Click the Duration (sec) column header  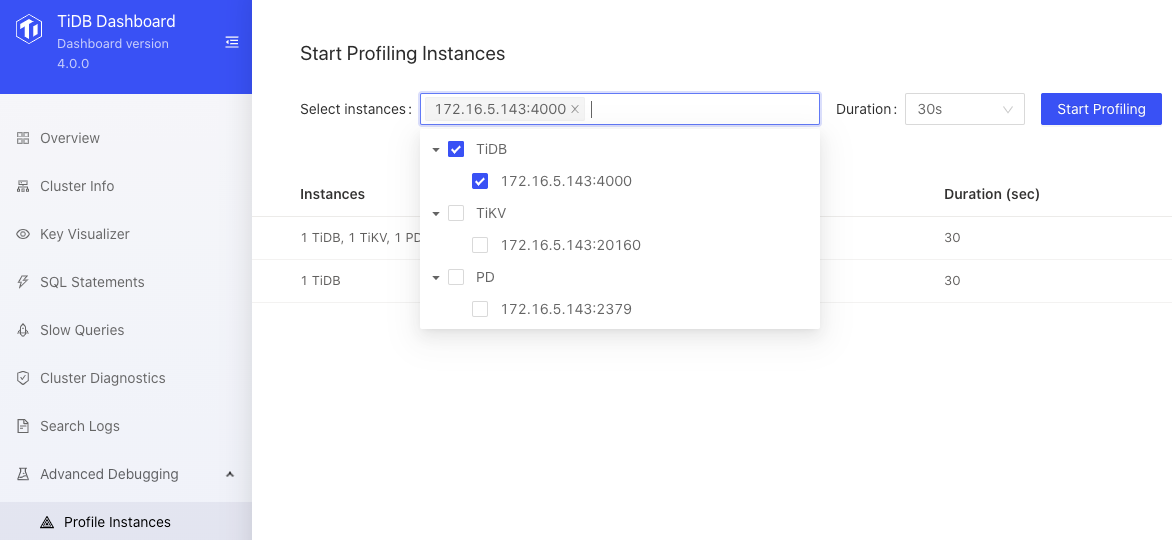[x=991, y=194]
